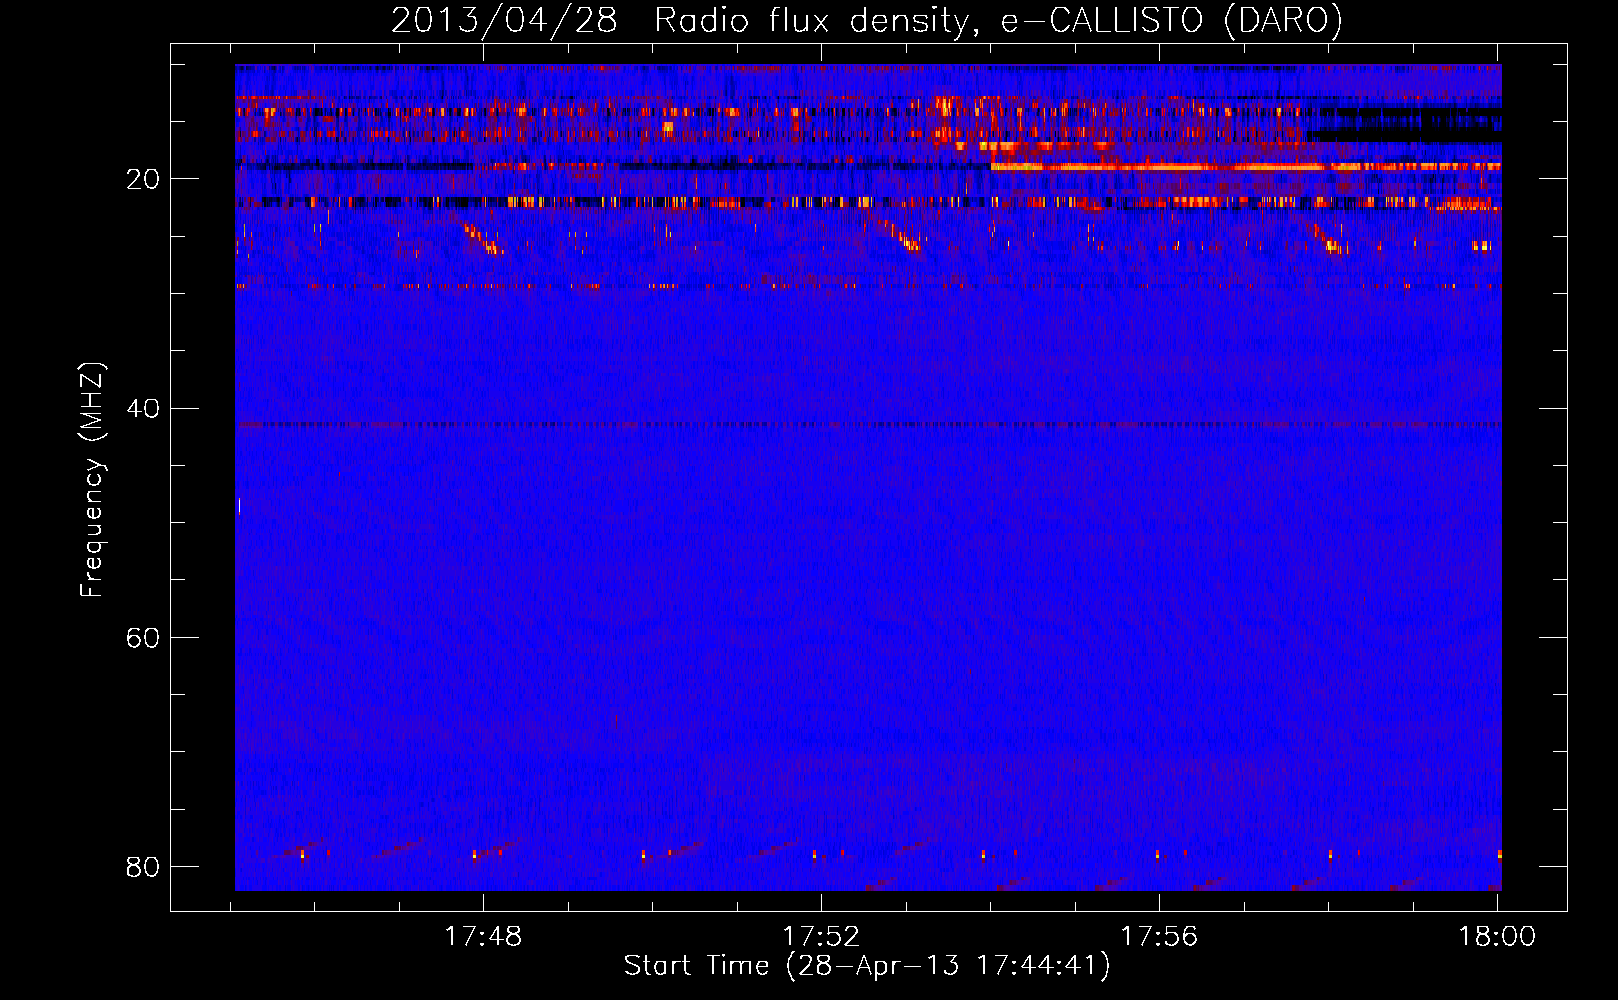Select the 60 MHz frequency tick label
The height and width of the screenshot is (1000, 1618).
(x=143, y=637)
